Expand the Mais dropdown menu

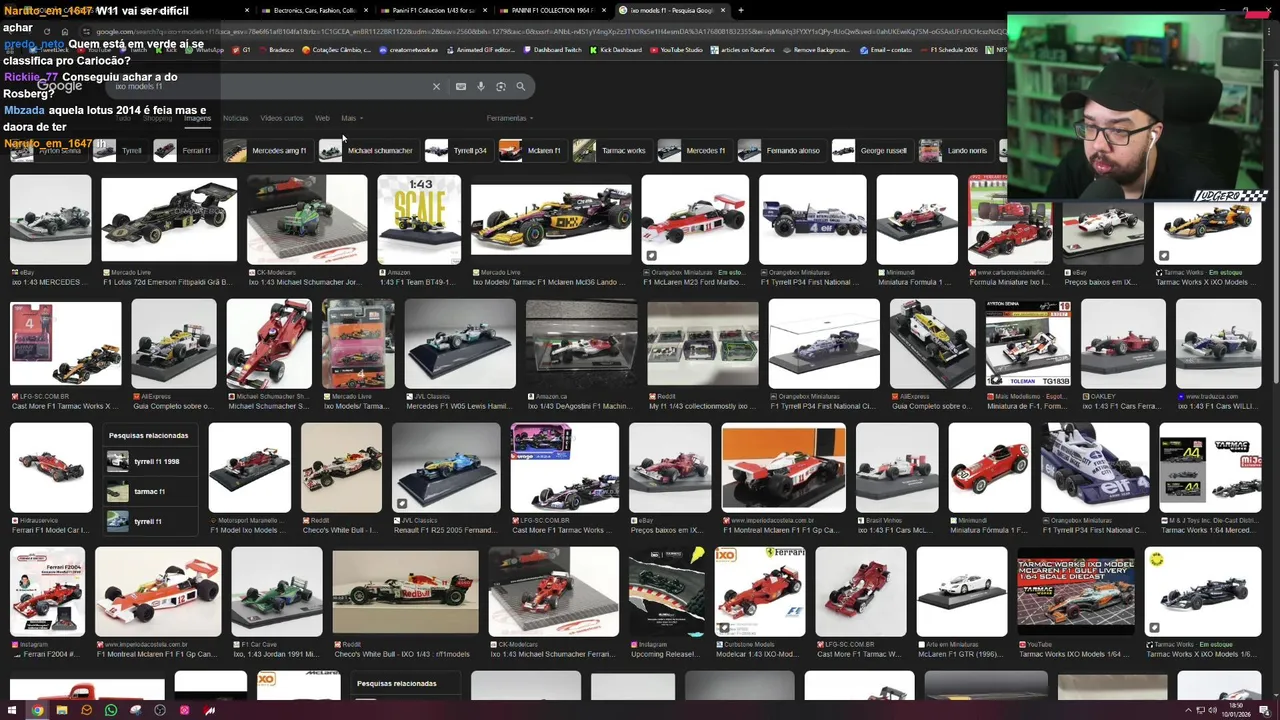(x=351, y=118)
